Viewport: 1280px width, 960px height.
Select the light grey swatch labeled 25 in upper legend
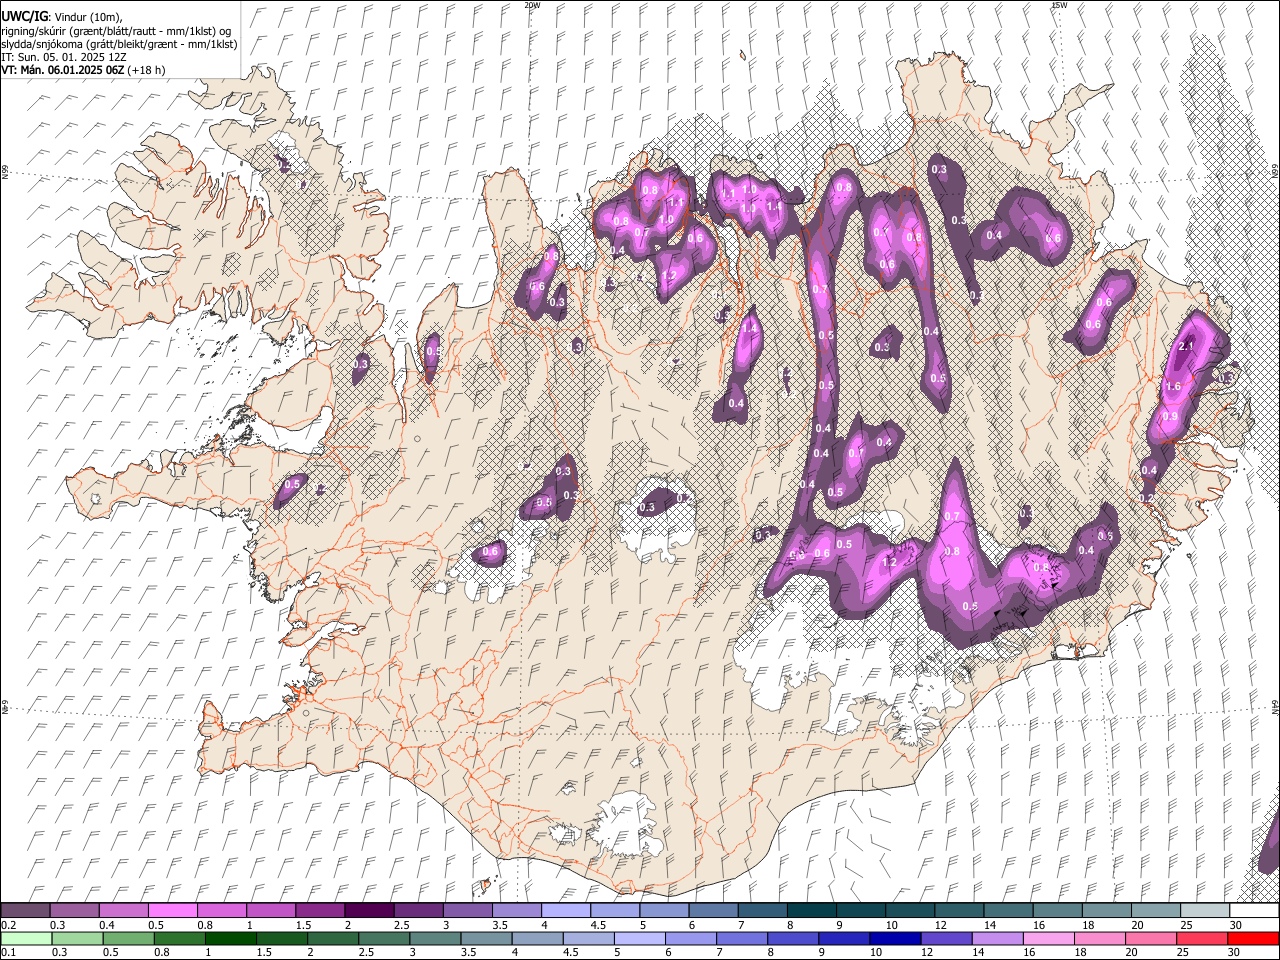1203,911
